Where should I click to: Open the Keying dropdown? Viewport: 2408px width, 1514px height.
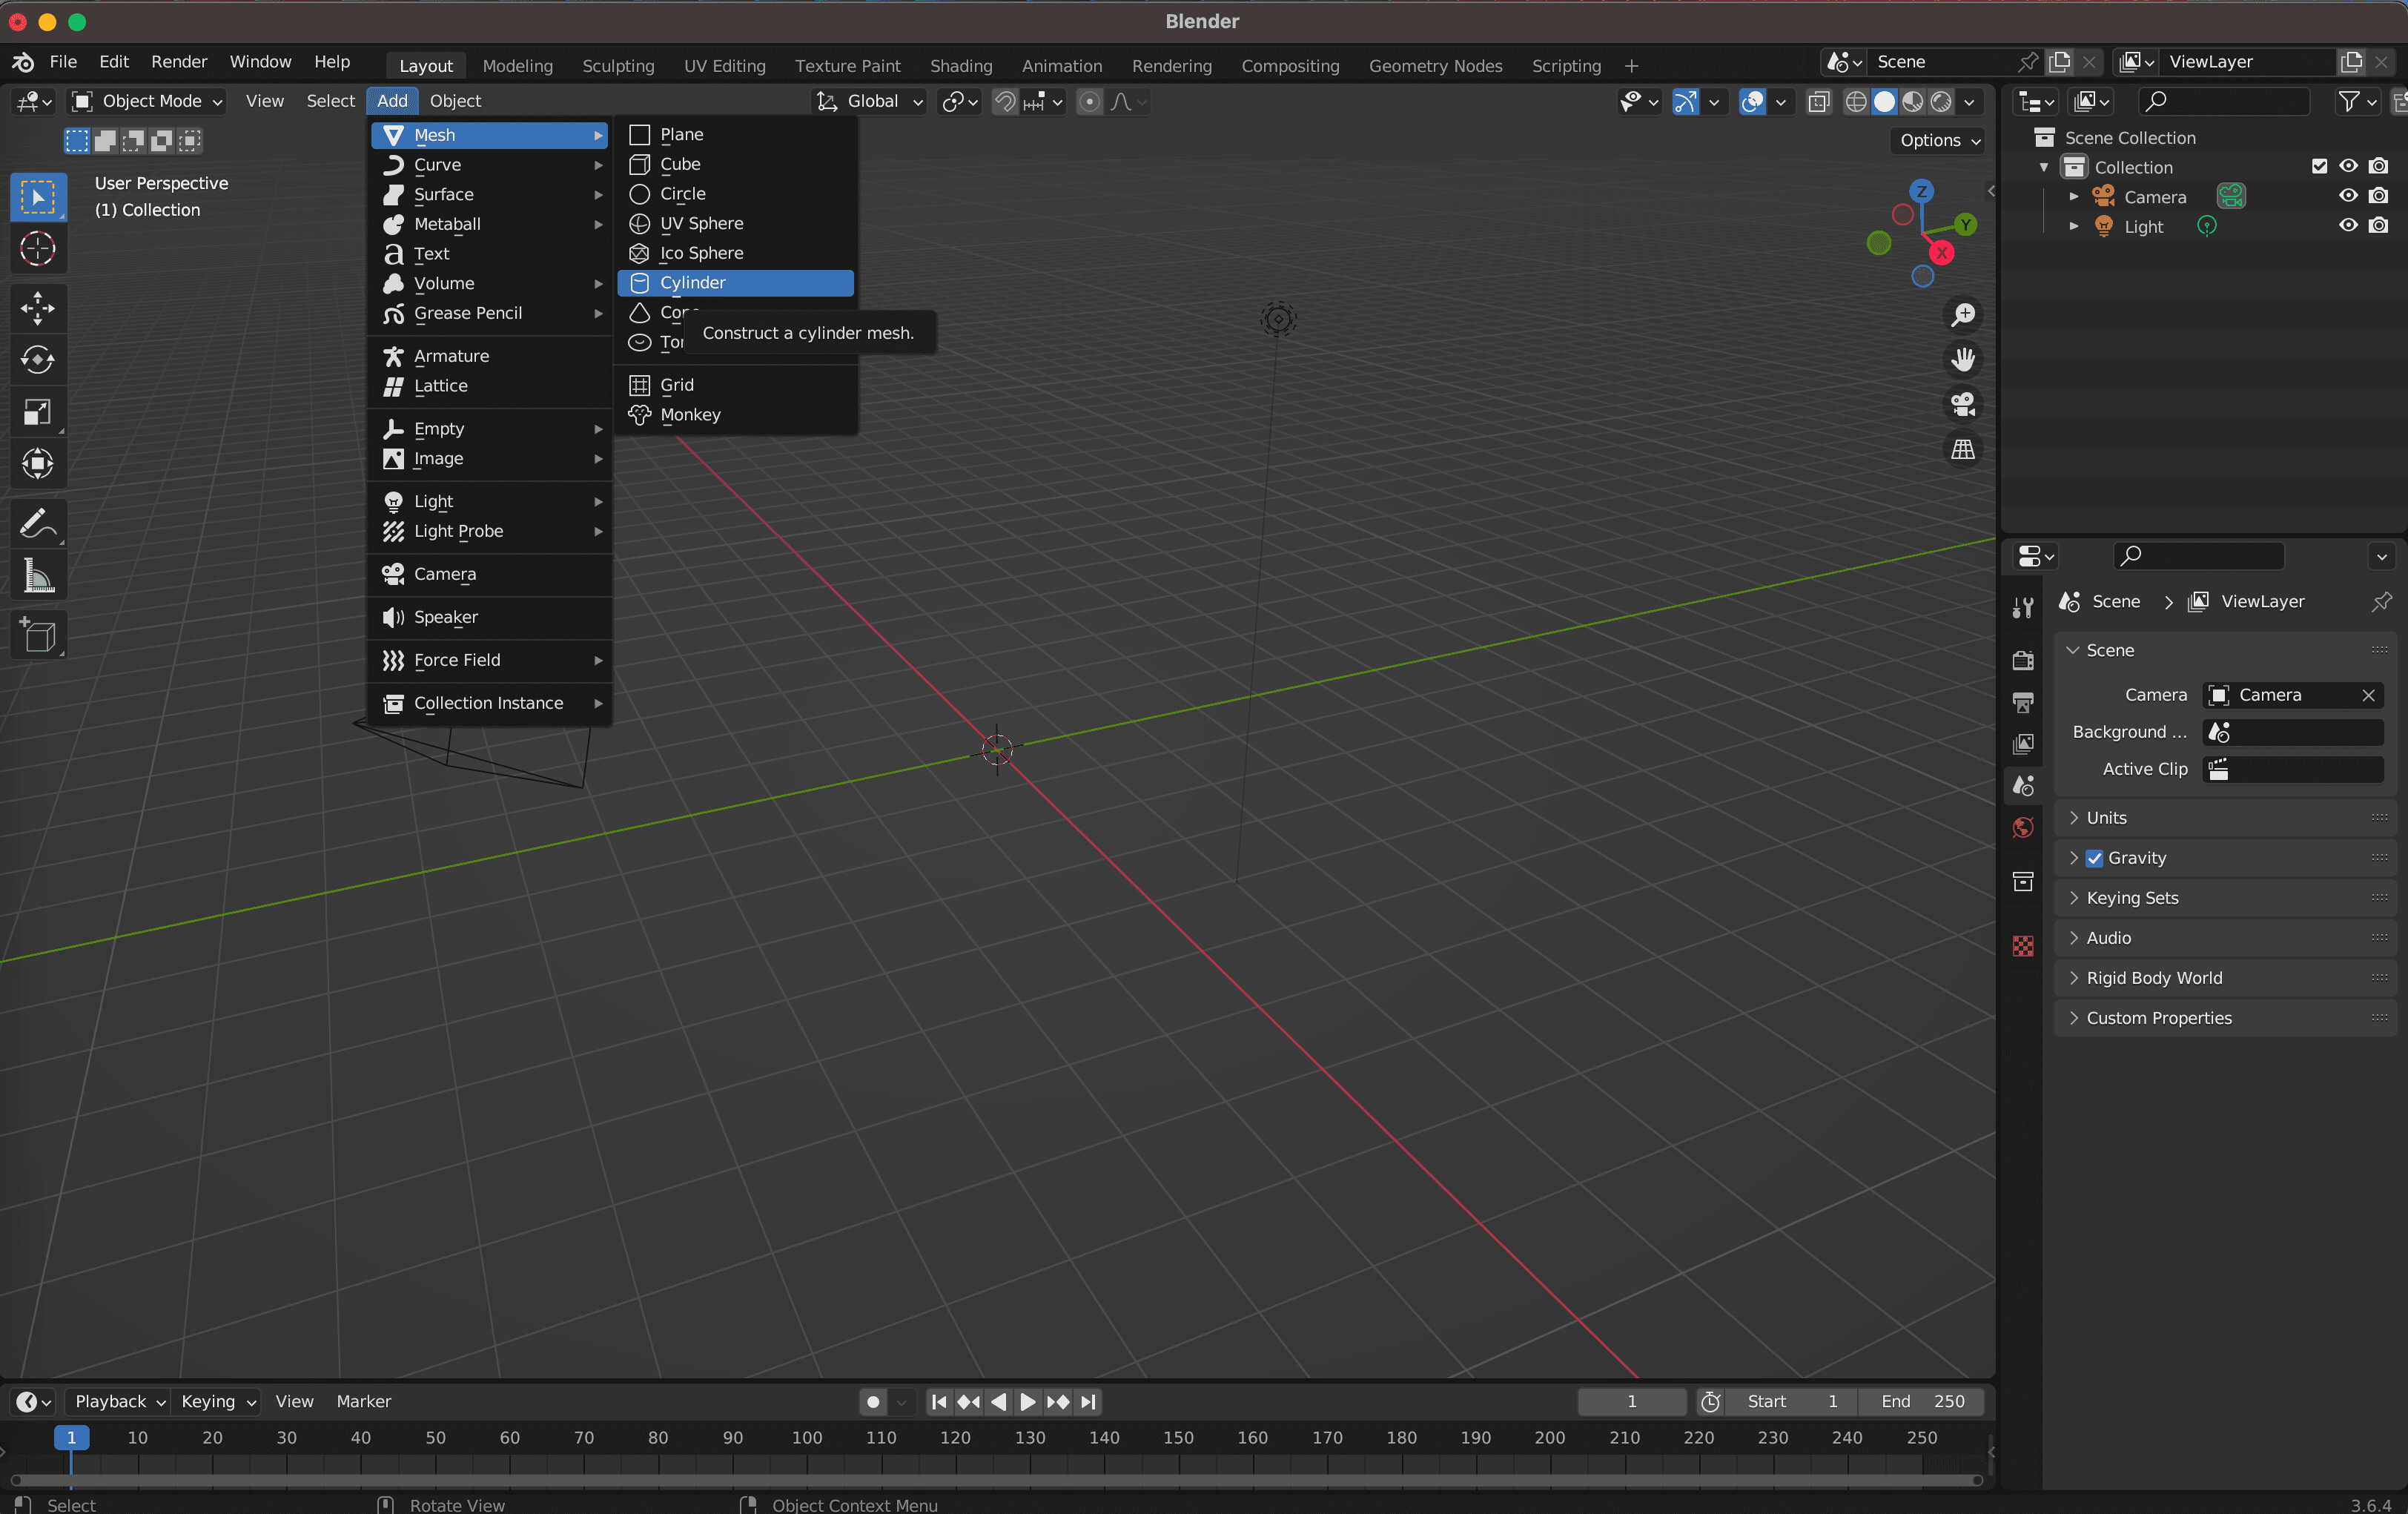(217, 1402)
